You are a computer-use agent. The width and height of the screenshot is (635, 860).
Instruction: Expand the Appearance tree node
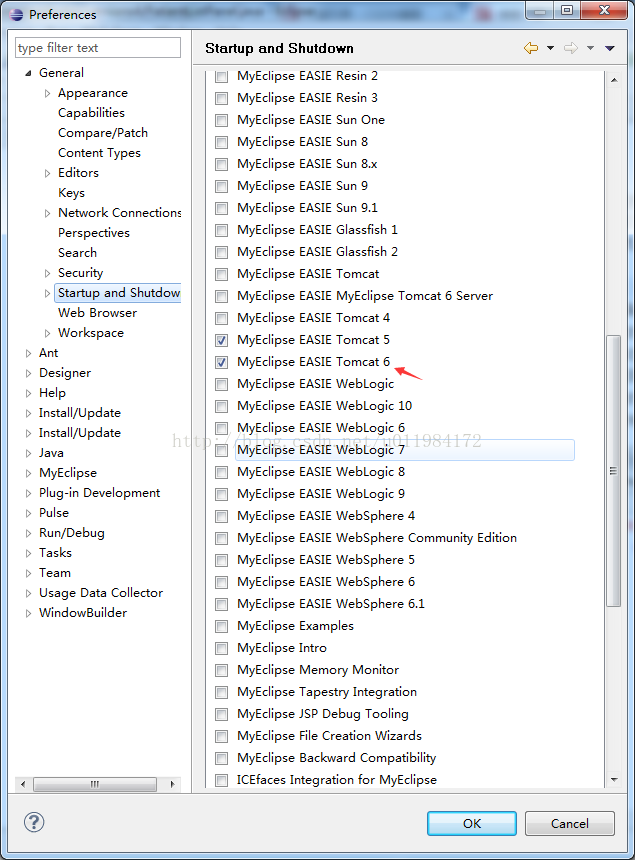pos(48,93)
